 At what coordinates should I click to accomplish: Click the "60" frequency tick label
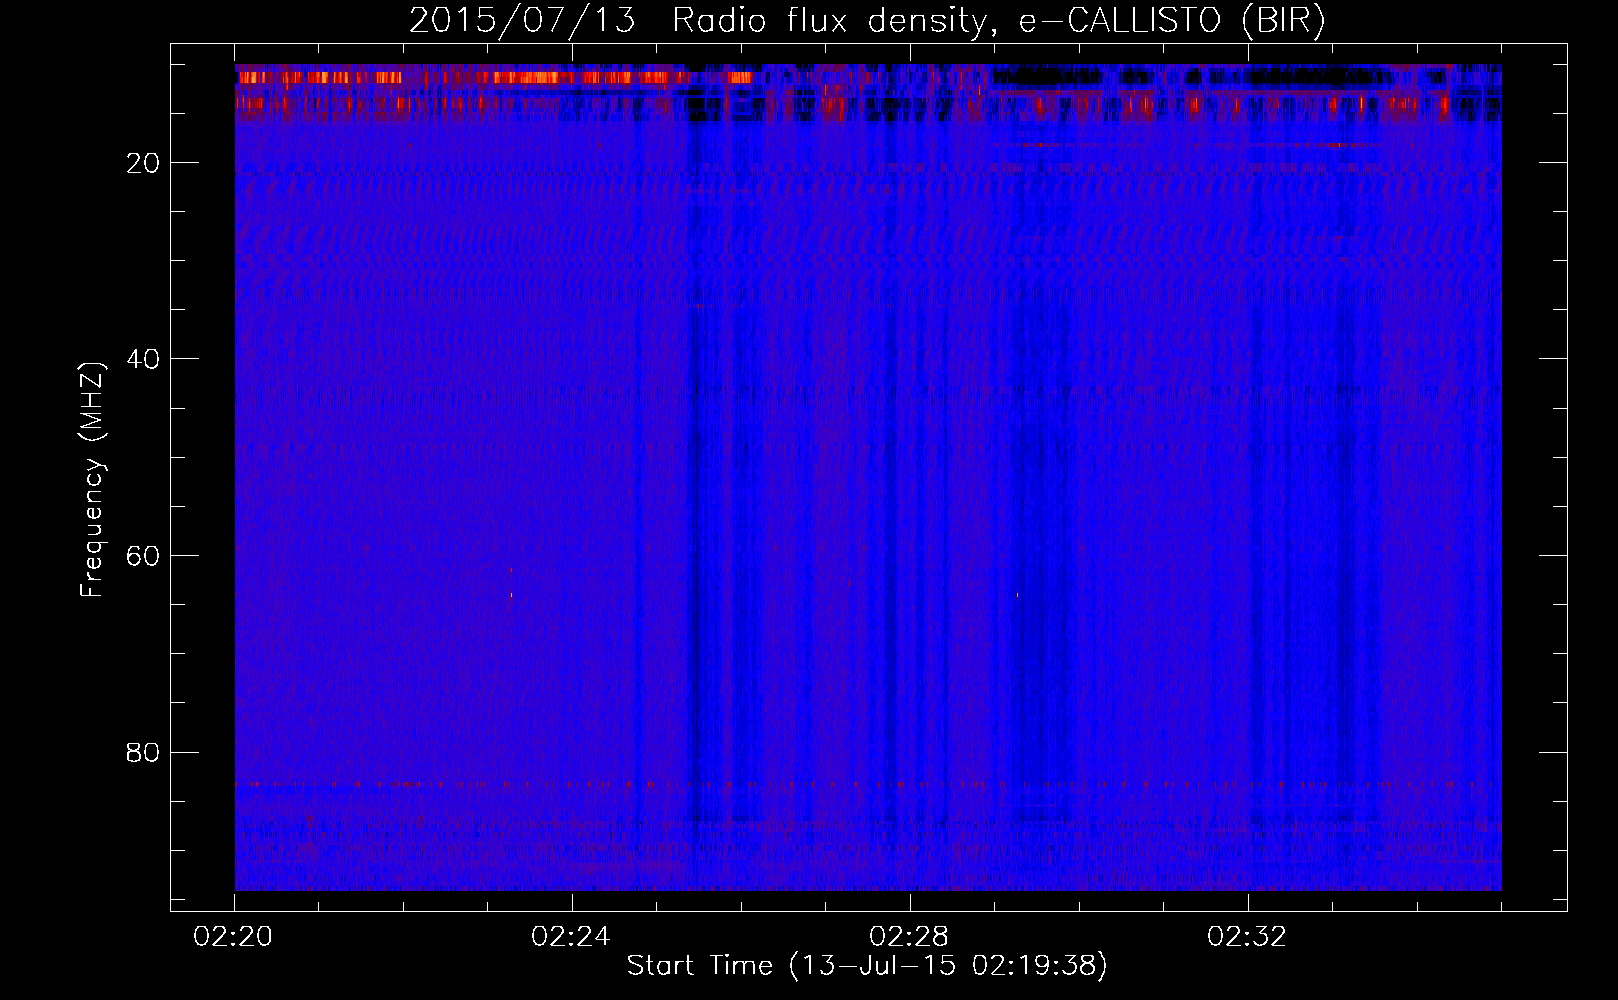pos(144,556)
